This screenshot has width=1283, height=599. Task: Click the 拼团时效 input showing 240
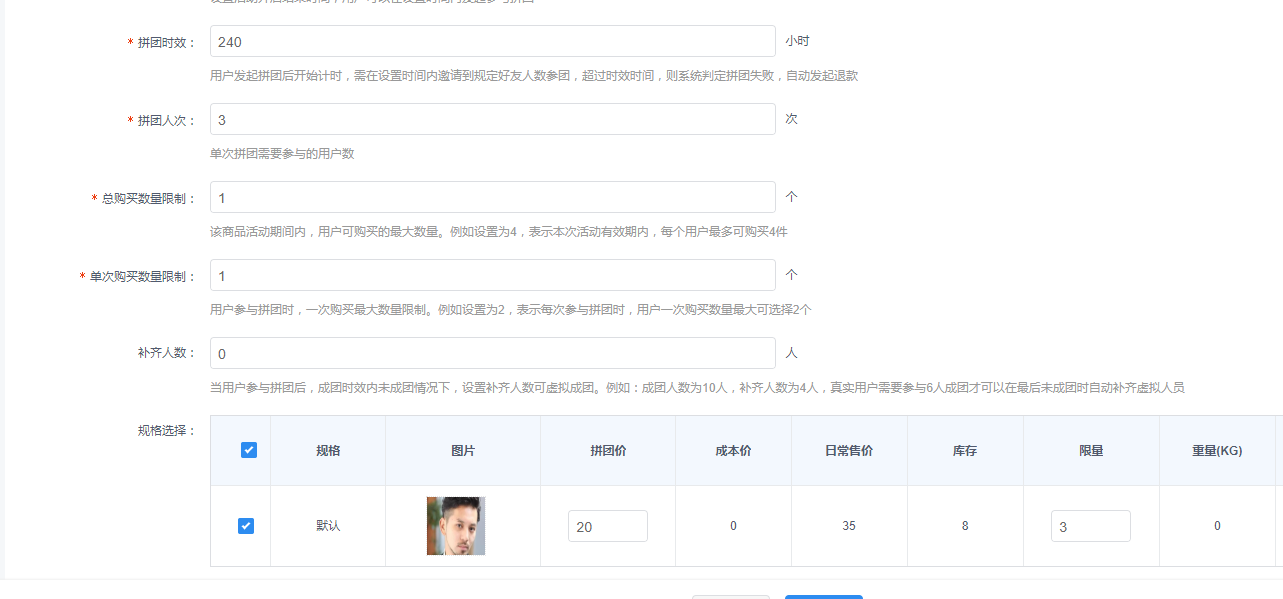pos(492,41)
